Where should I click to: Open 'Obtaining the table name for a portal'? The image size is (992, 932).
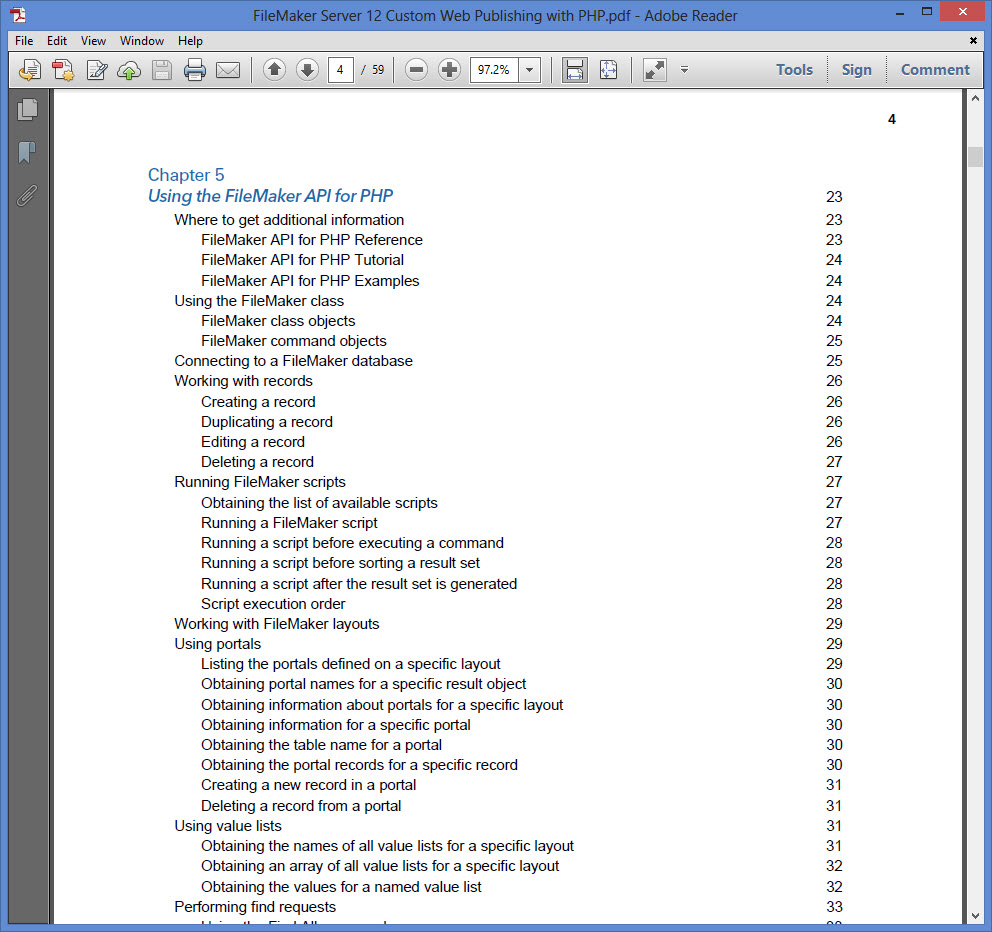(321, 745)
